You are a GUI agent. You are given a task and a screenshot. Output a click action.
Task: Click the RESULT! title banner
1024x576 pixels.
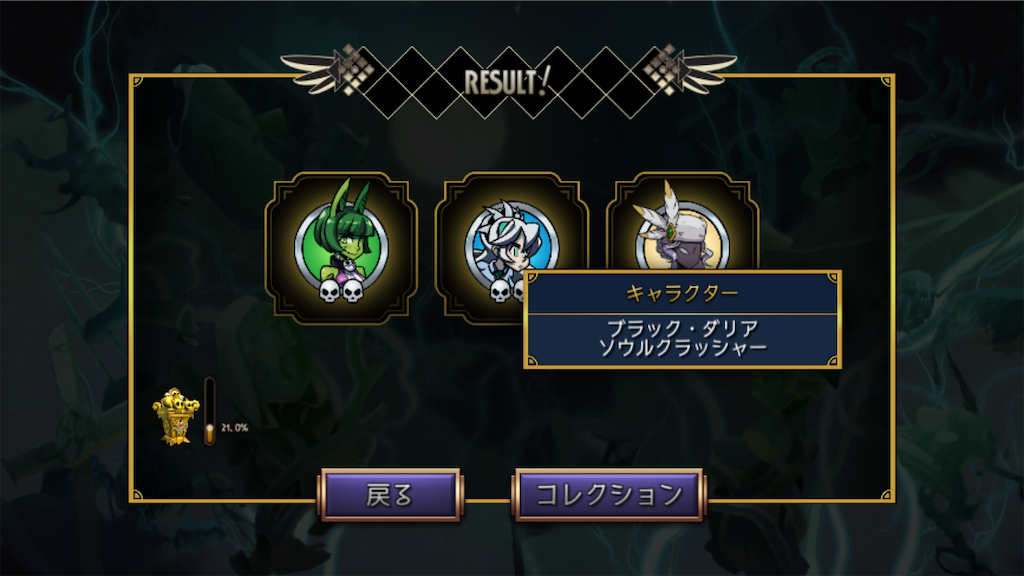point(507,82)
